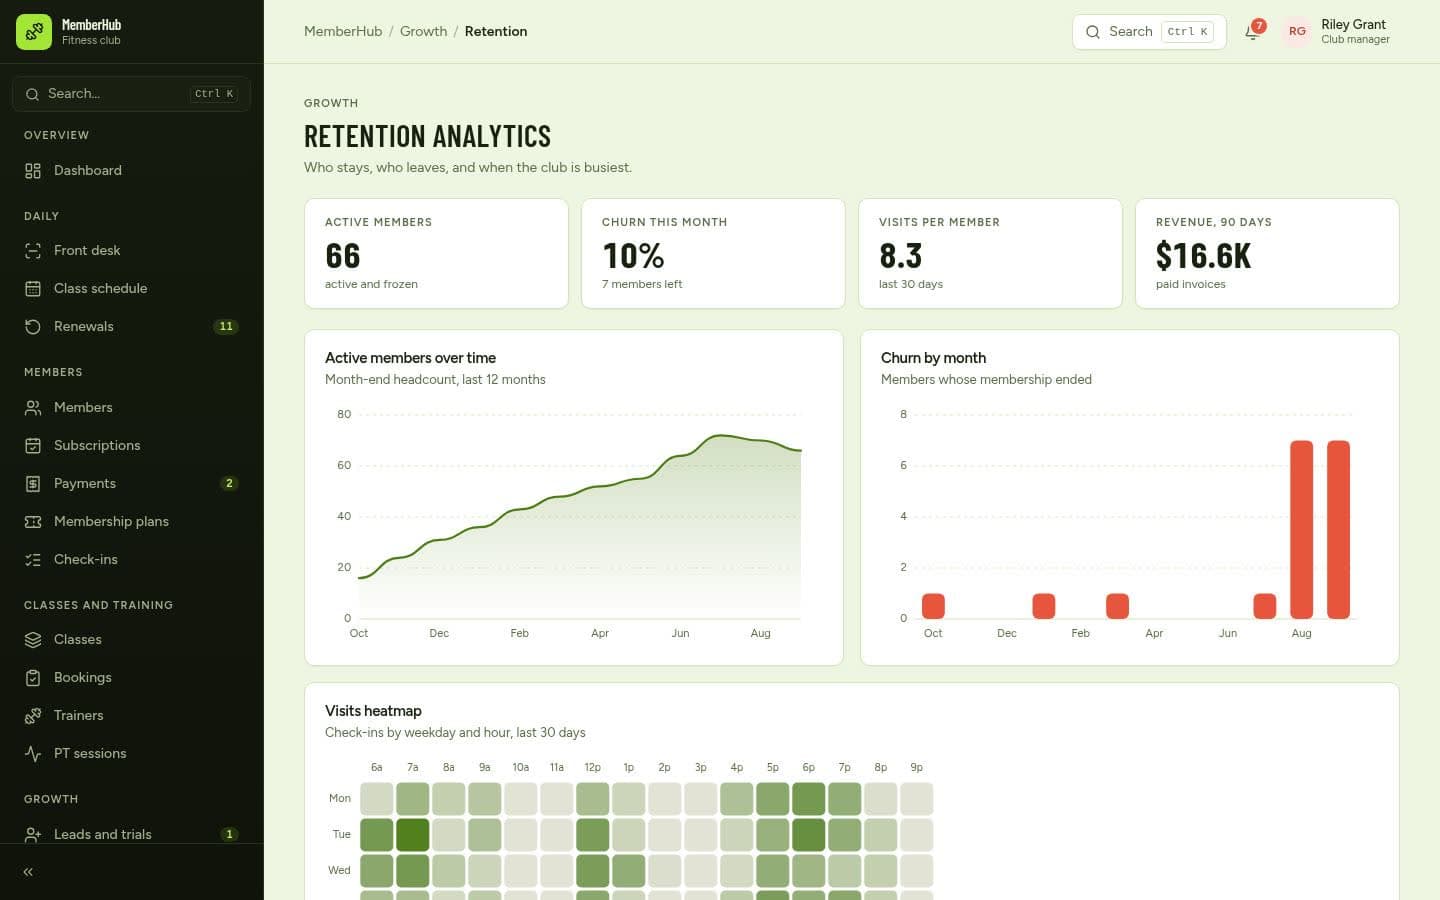
Task: Go to Front desk page
Action: 132,251
